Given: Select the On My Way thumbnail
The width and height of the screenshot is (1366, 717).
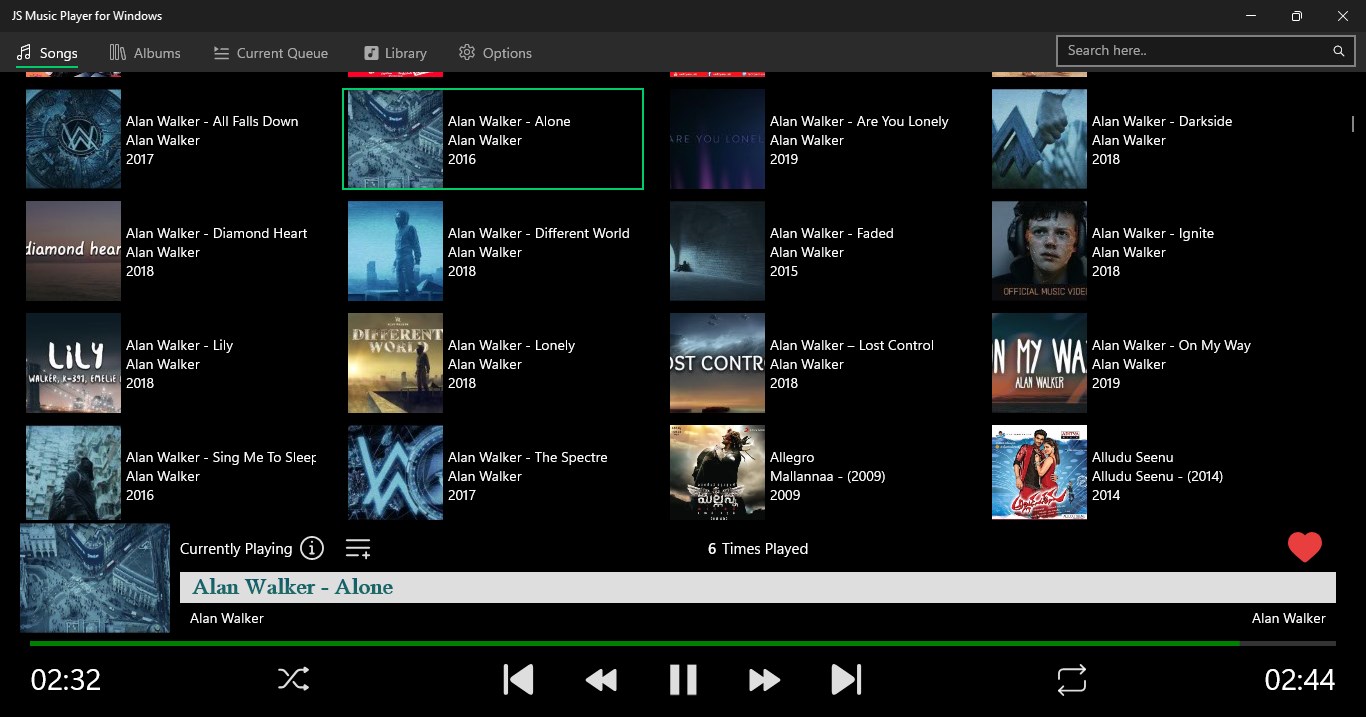Looking at the screenshot, I should click(x=1039, y=363).
